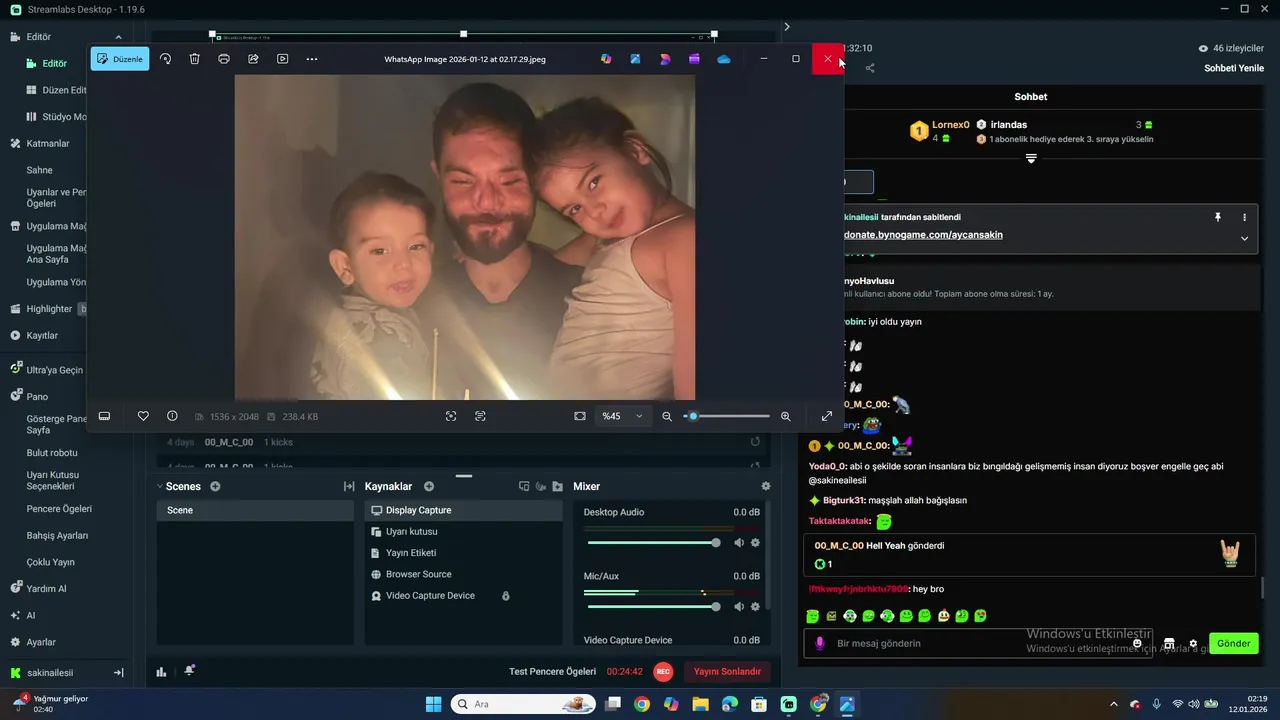Image resolution: width=1280 pixels, height=720 pixels.
Task: Select Sahne in Streamlabs sidebar
Action: coord(39,170)
